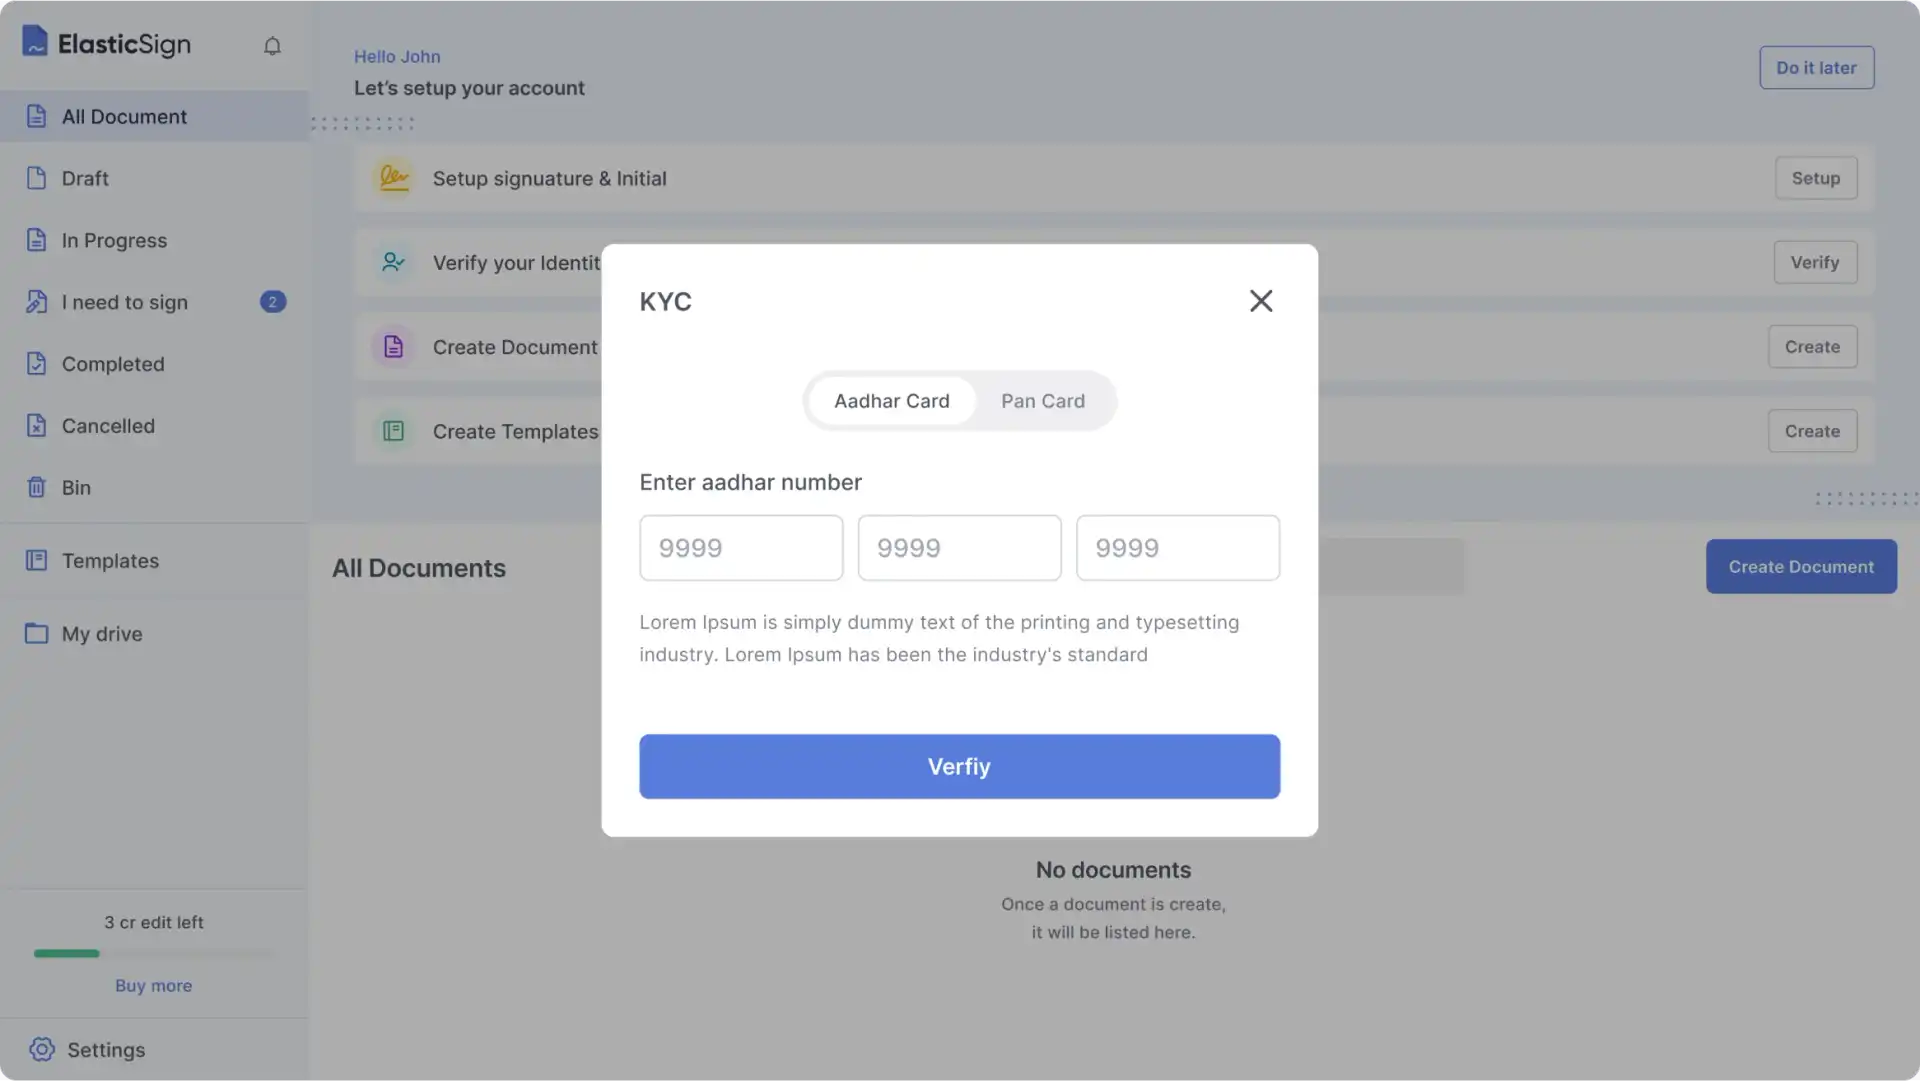Select Setup signature & Initial menu item
This screenshot has height=1081, width=1920.
pos(549,177)
